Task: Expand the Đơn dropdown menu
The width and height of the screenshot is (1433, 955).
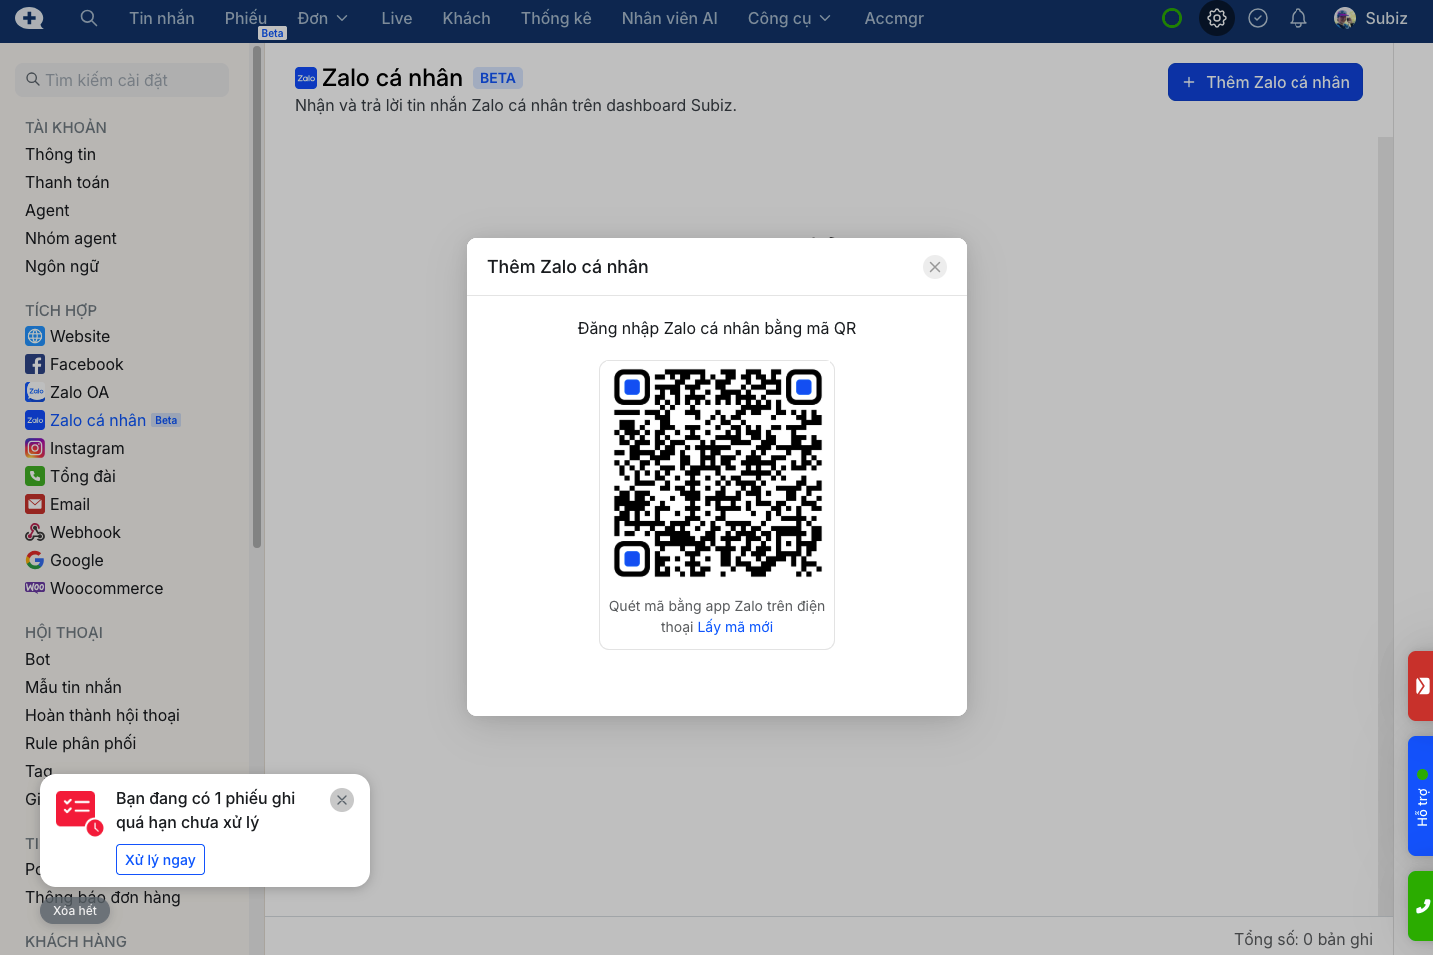Action: pos(322,18)
